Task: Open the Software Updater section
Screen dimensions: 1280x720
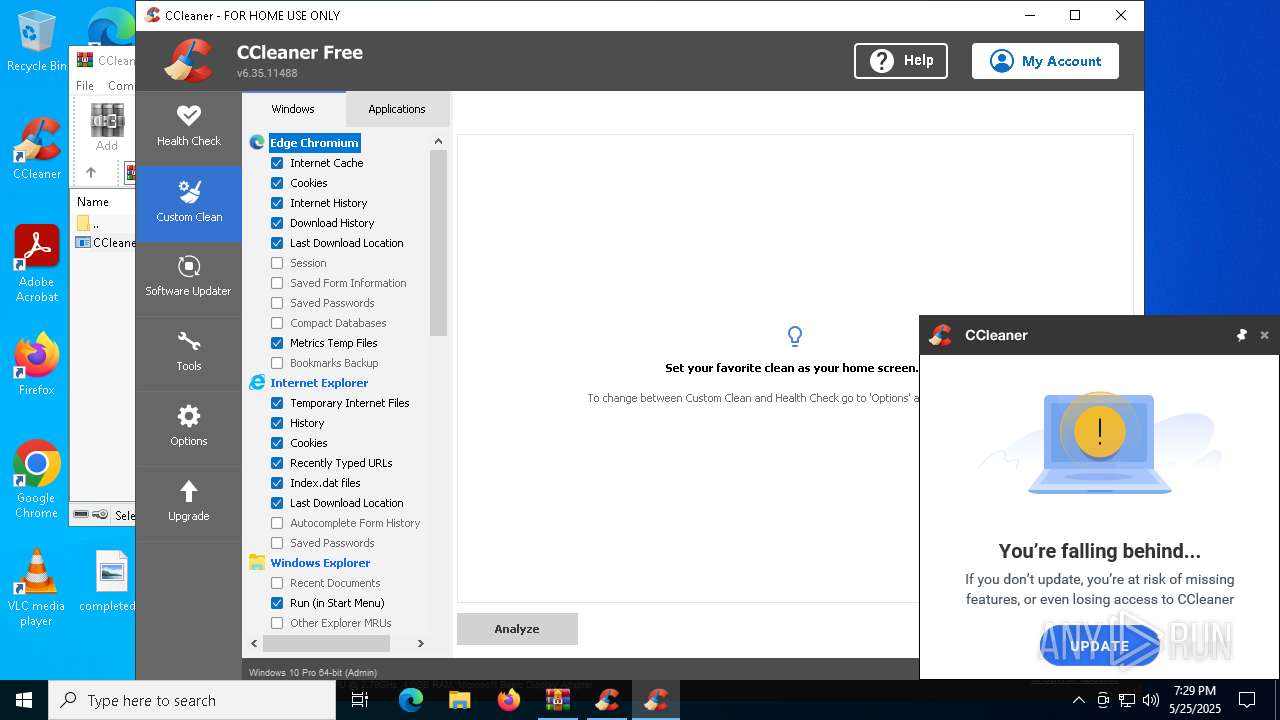Action: pos(188,278)
